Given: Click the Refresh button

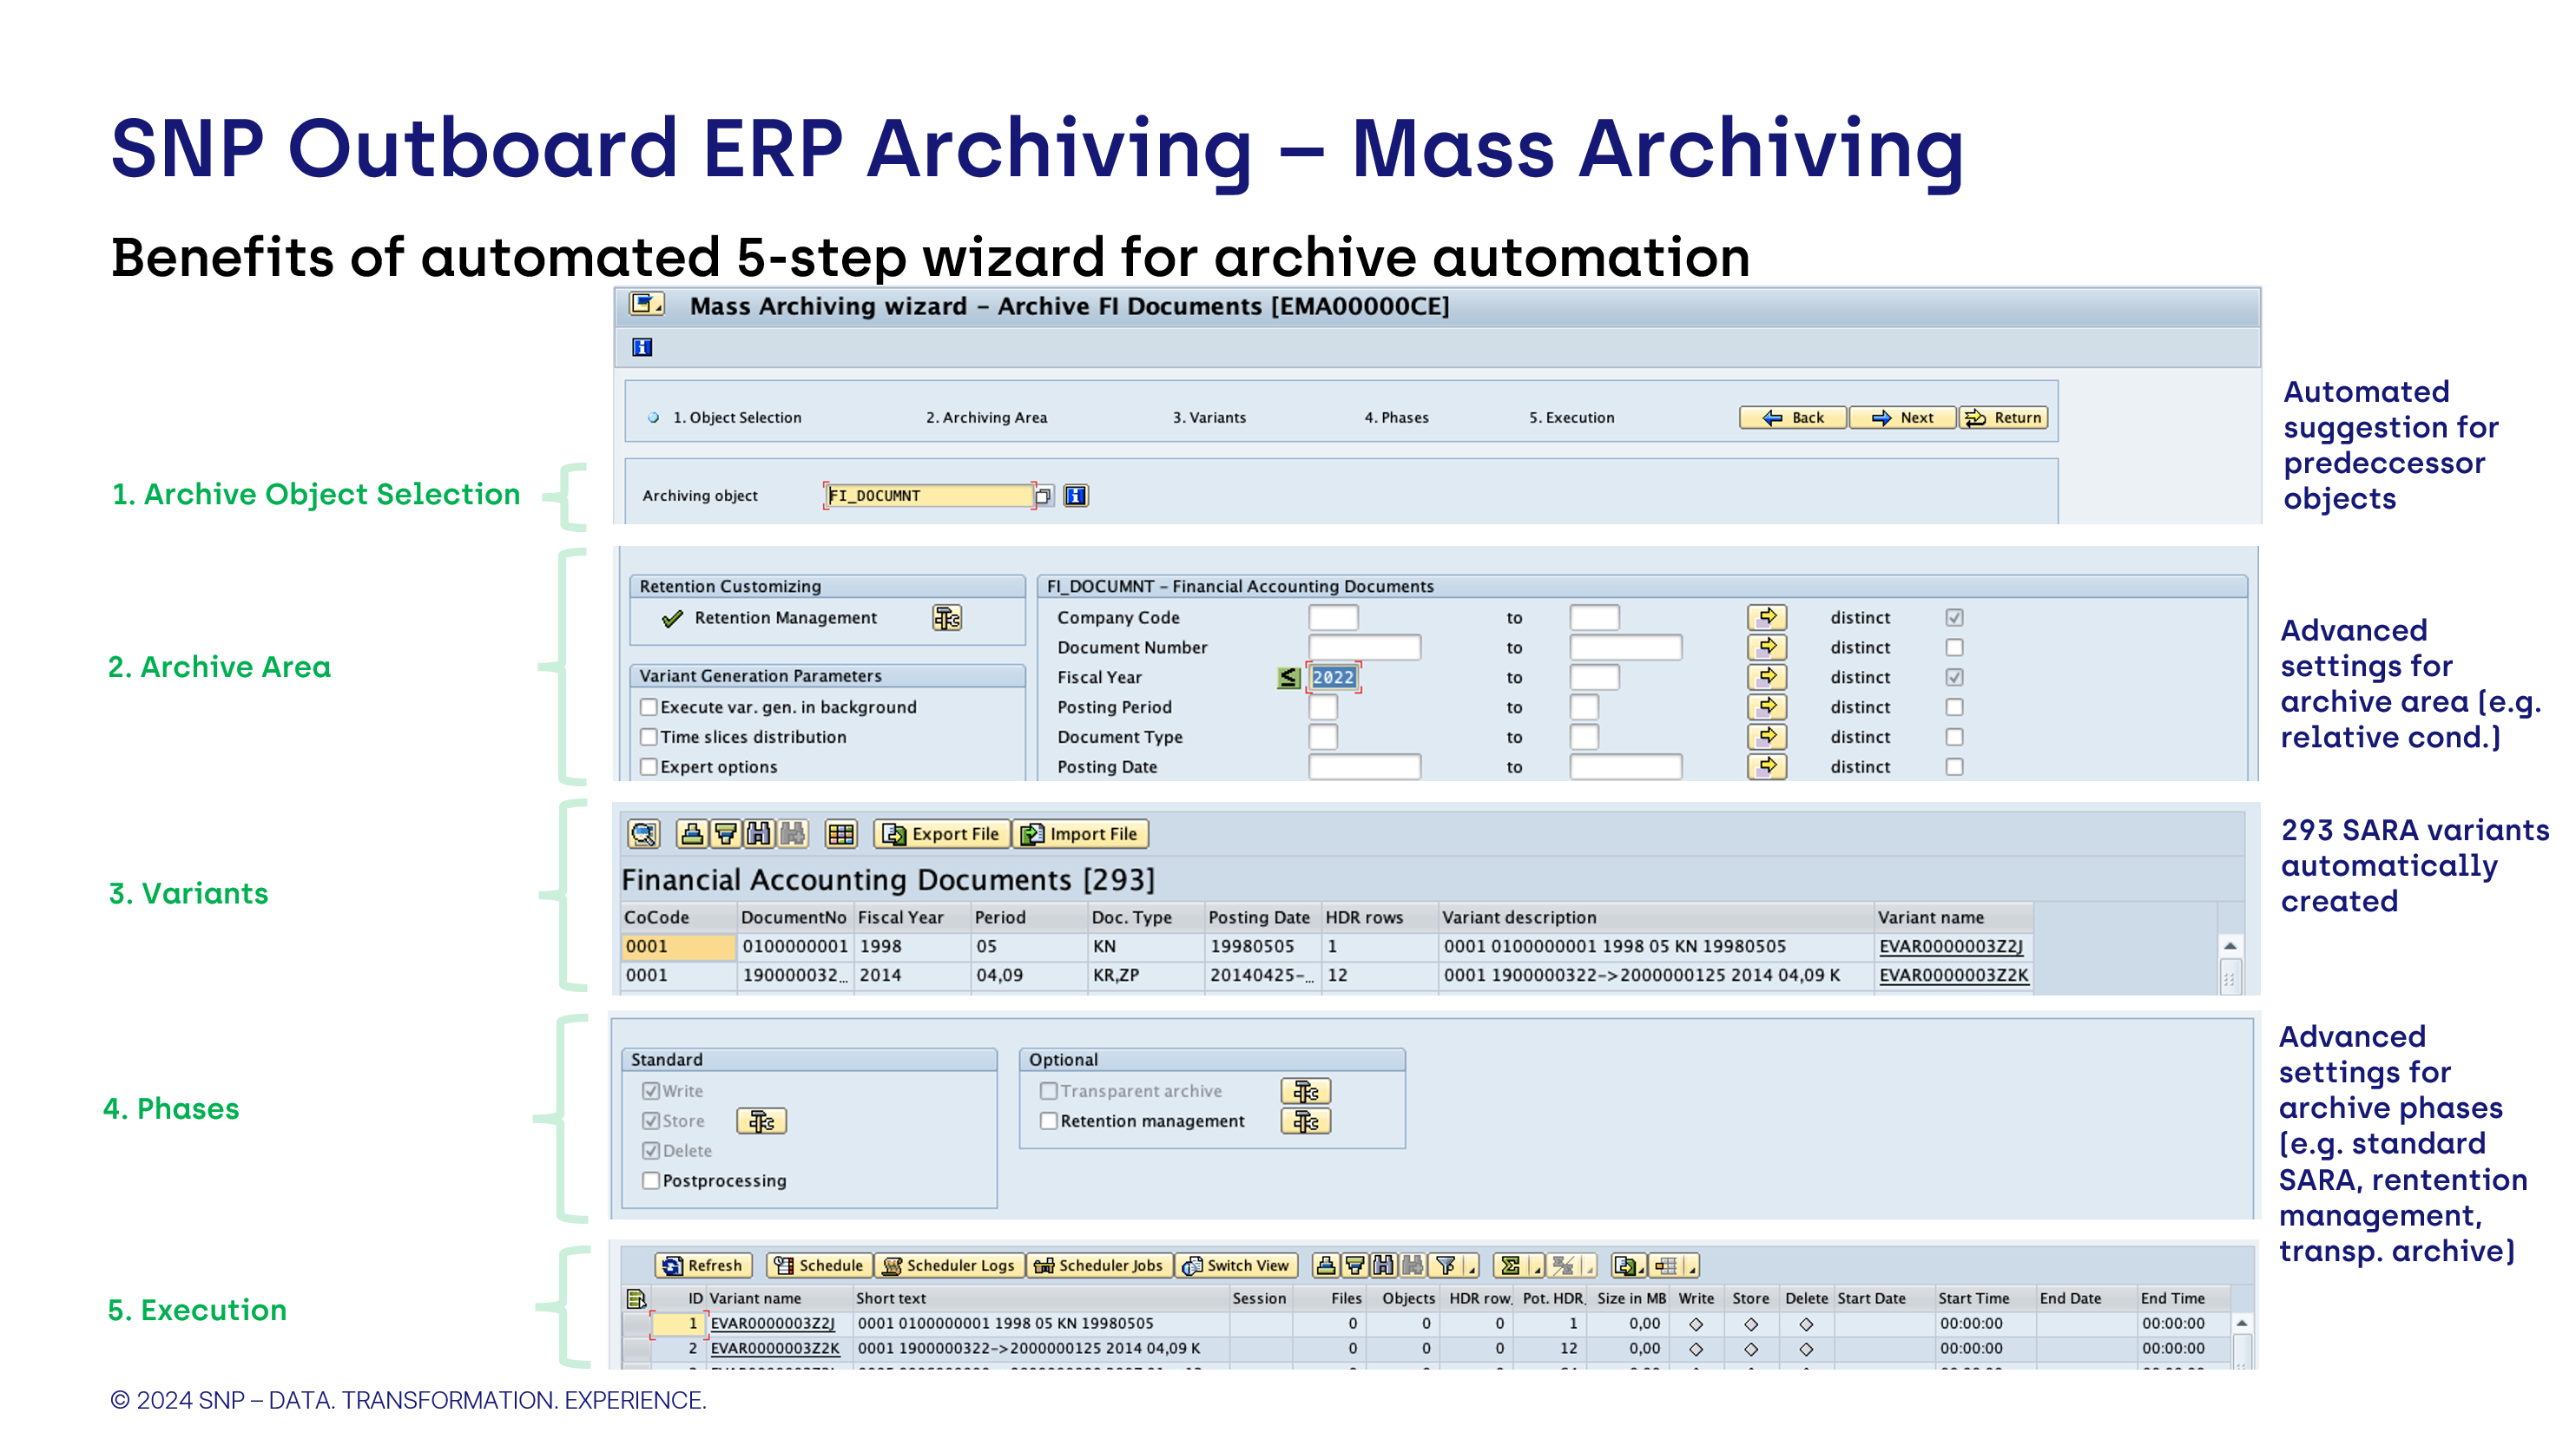Looking at the screenshot, I should pos(703,1266).
